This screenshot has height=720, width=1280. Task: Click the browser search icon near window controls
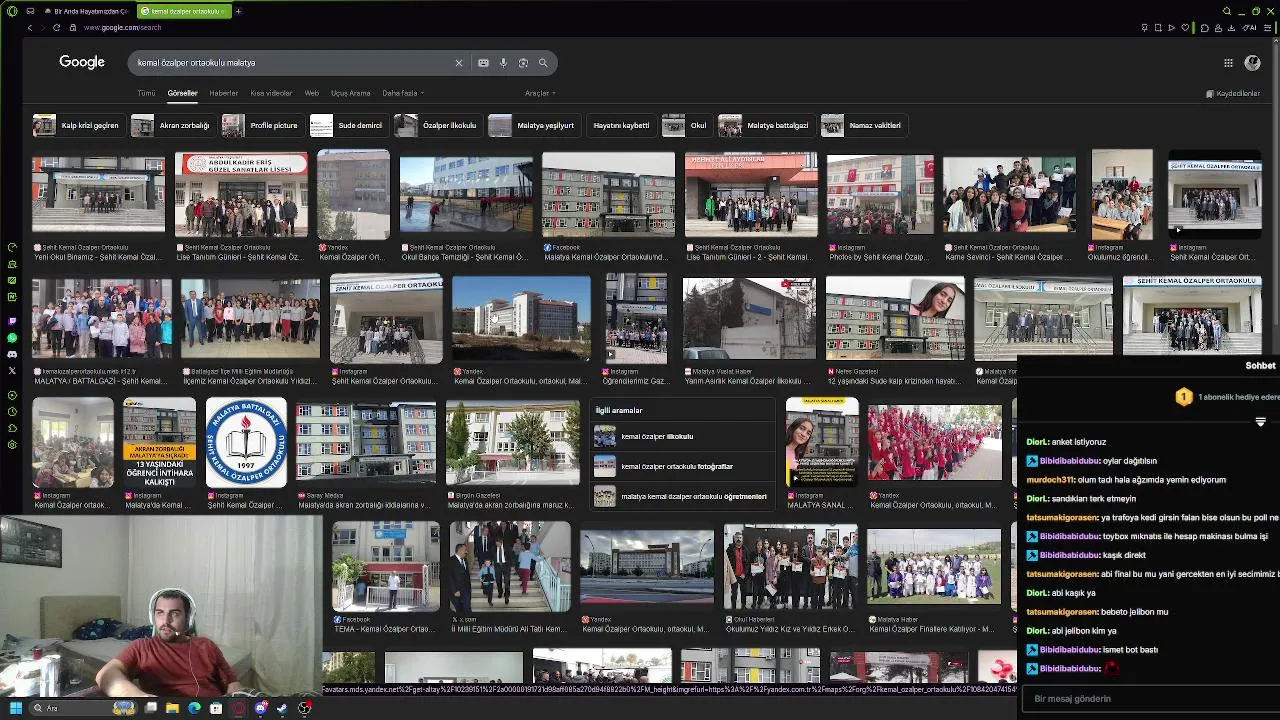(x=1228, y=11)
